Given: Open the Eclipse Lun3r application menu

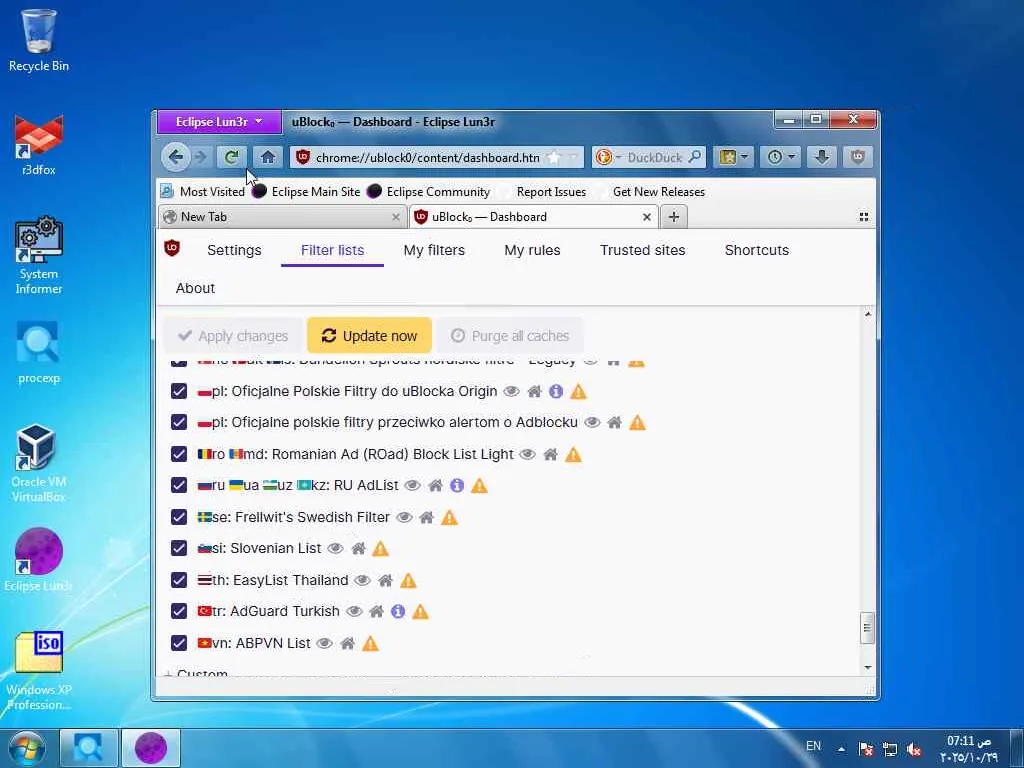Looking at the screenshot, I should (219, 121).
